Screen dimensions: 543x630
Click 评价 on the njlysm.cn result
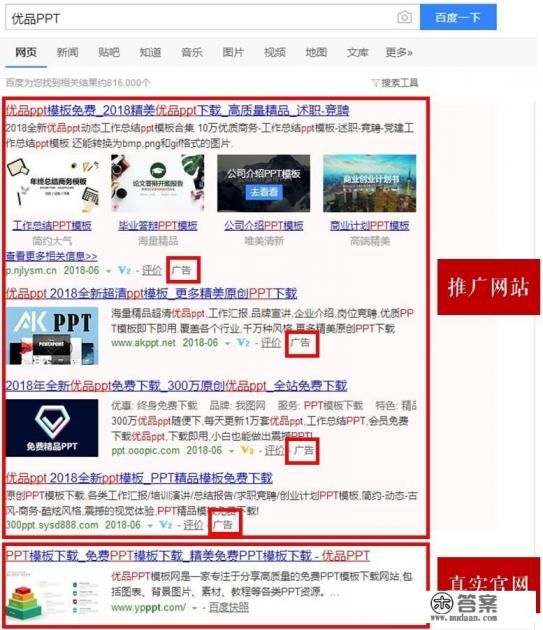pos(152,270)
